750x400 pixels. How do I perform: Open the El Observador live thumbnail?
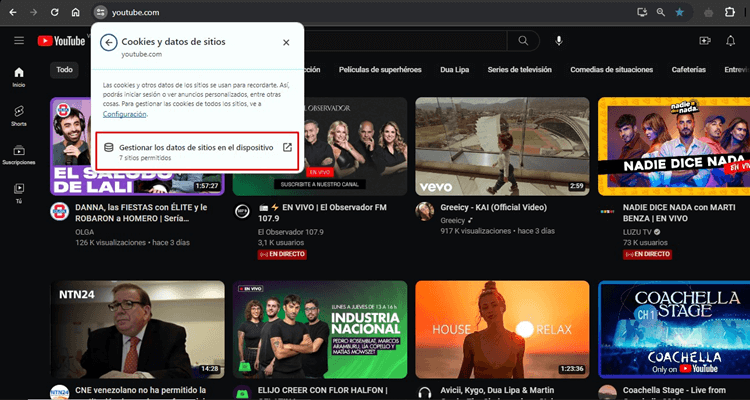coord(355,146)
